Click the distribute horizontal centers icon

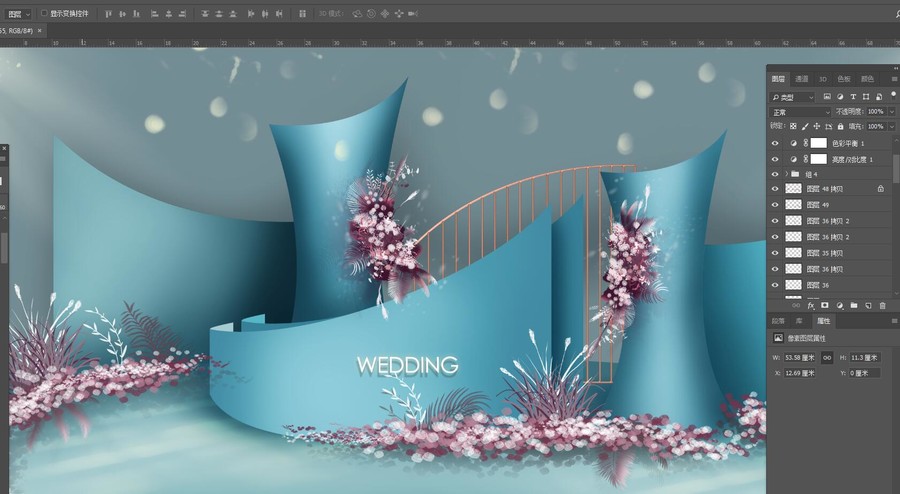tap(265, 14)
